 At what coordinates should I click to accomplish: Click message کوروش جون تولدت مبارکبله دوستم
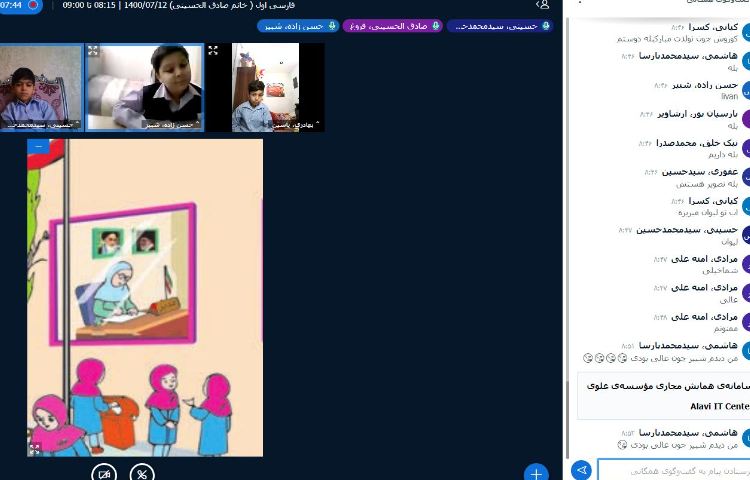[677, 39]
